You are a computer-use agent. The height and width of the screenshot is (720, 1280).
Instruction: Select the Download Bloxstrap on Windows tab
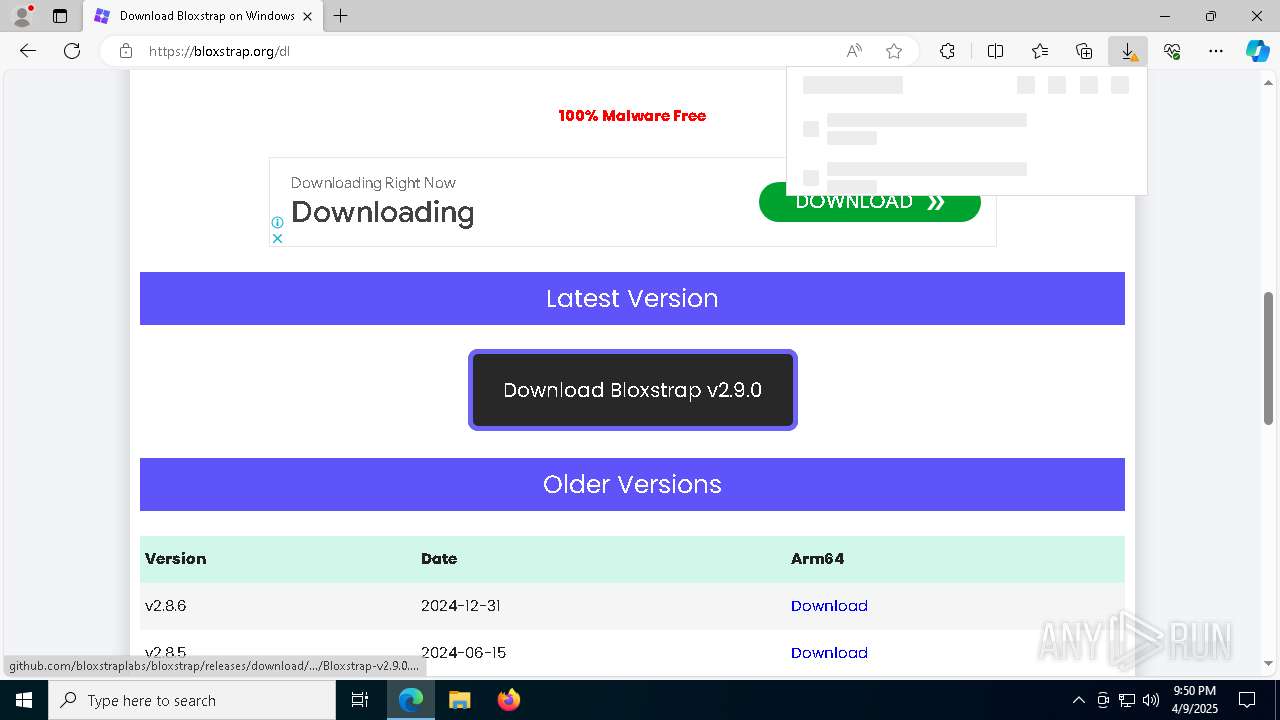coord(202,16)
